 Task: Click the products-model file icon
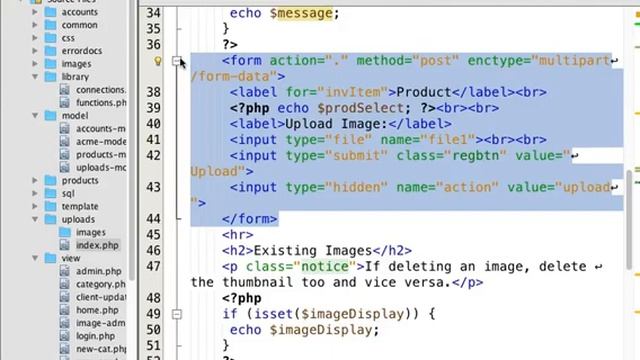(x=64, y=155)
